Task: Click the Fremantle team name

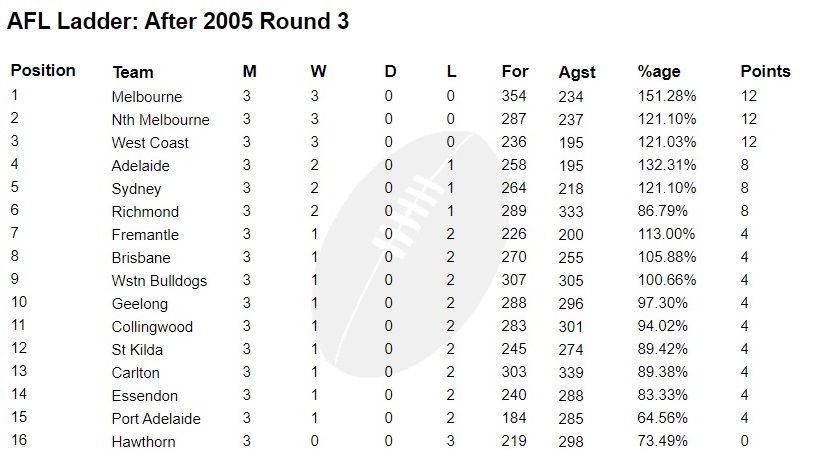Action: (x=145, y=235)
